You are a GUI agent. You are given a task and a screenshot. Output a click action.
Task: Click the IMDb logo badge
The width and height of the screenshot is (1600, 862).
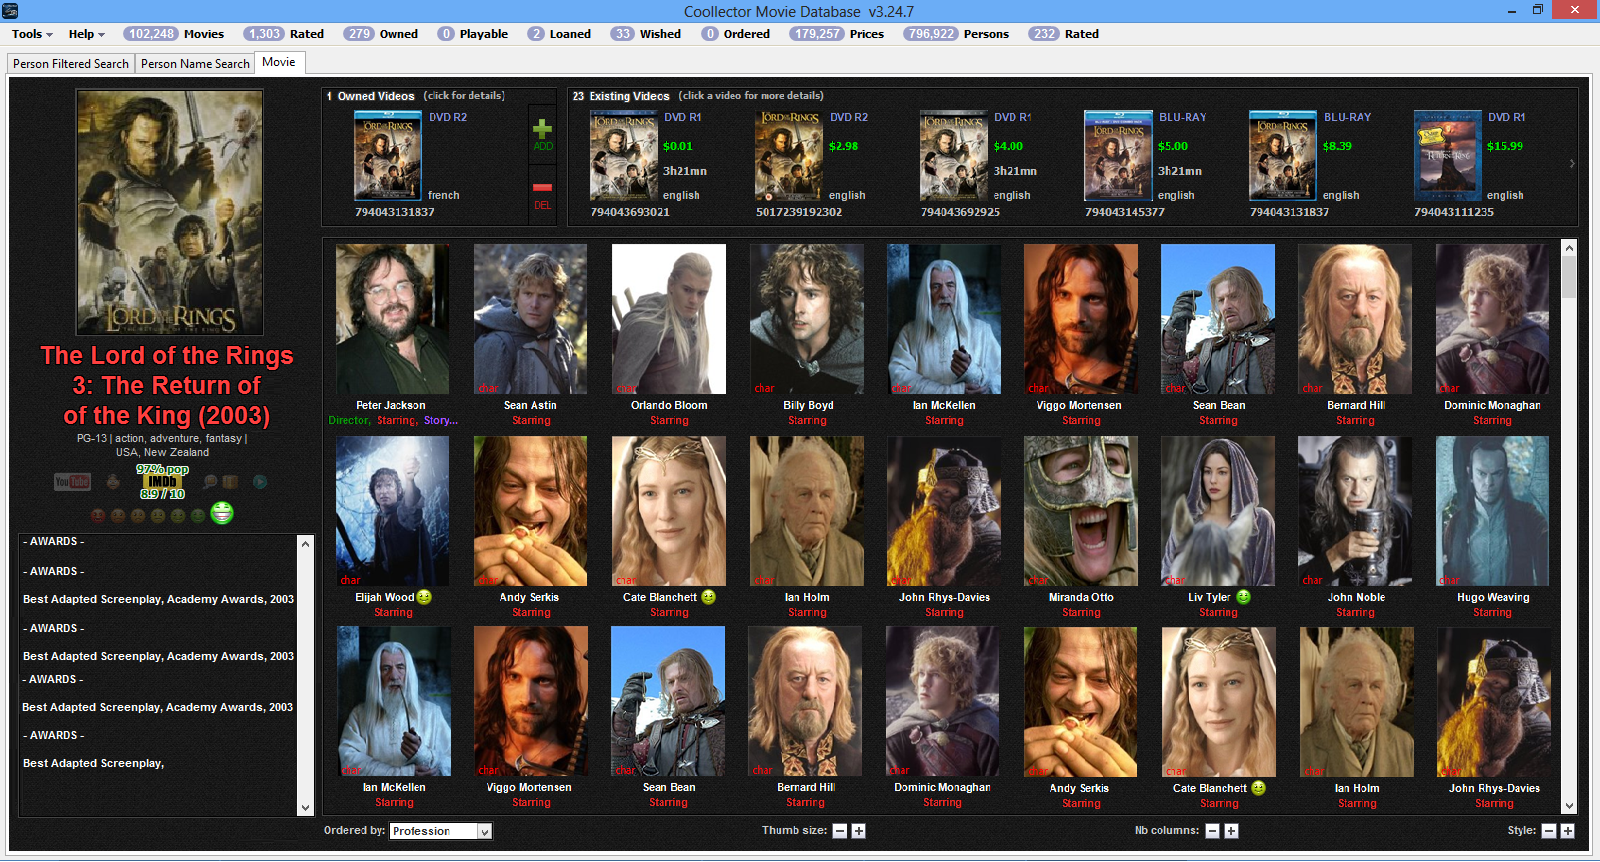pyautogui.click(x=162, y=482)
